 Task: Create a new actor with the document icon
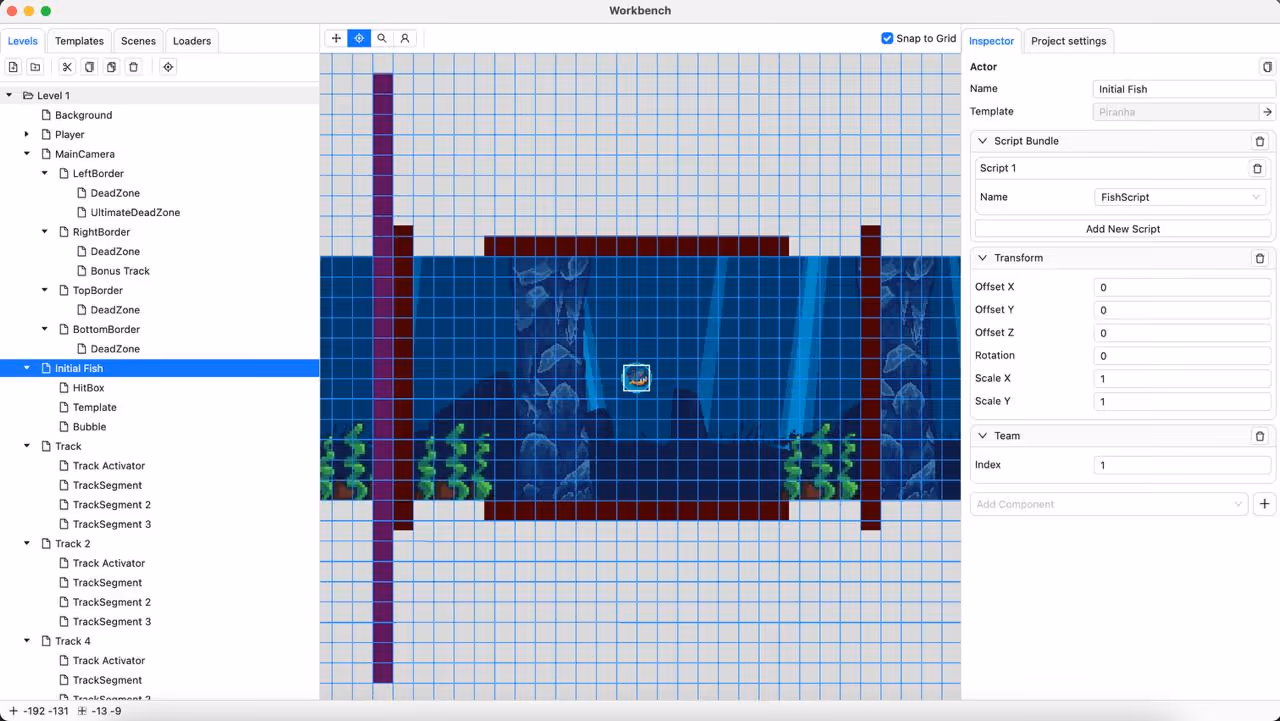pos(13,66)
